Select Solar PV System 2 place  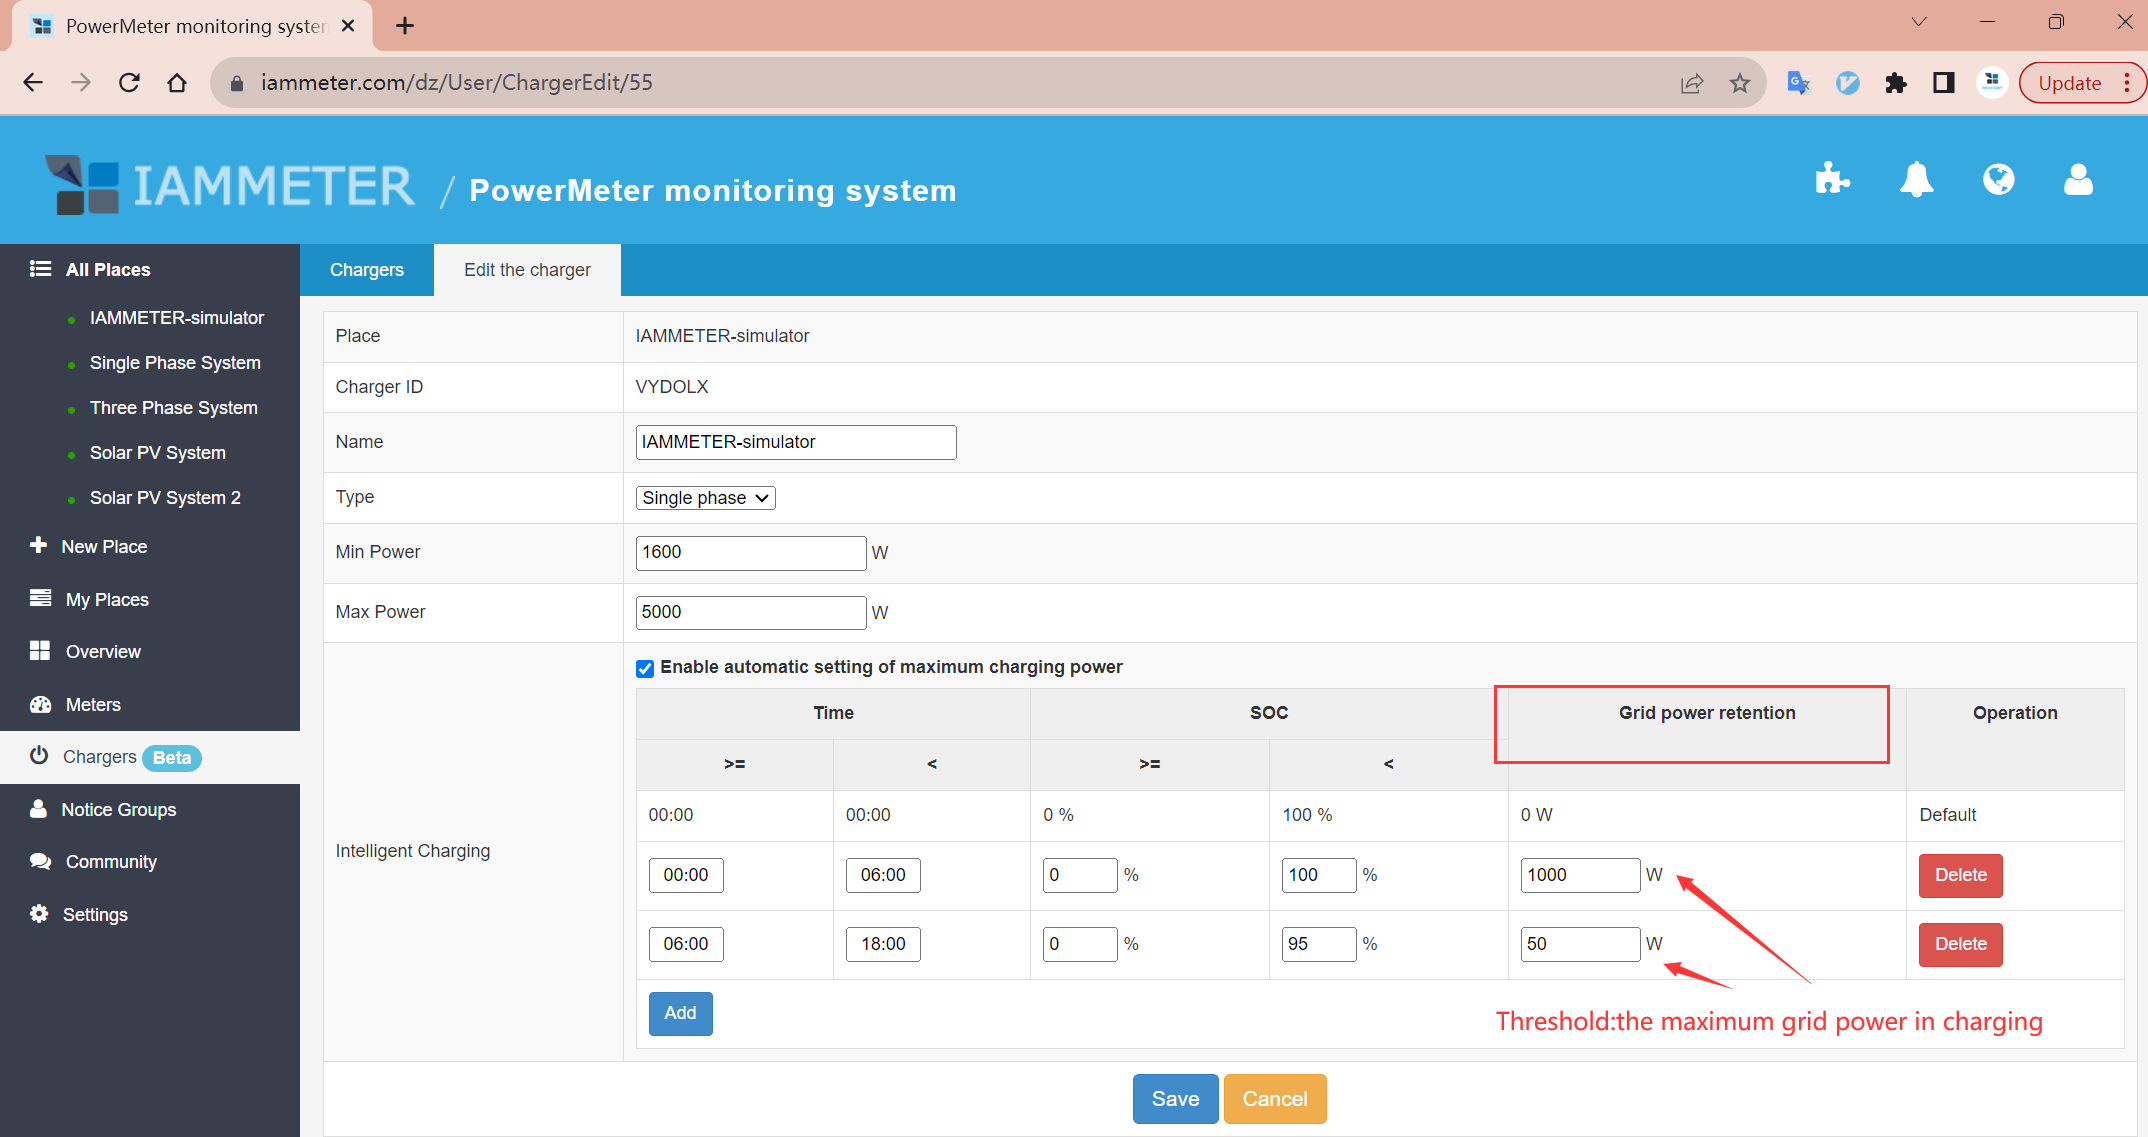click(x=165, y=498)
